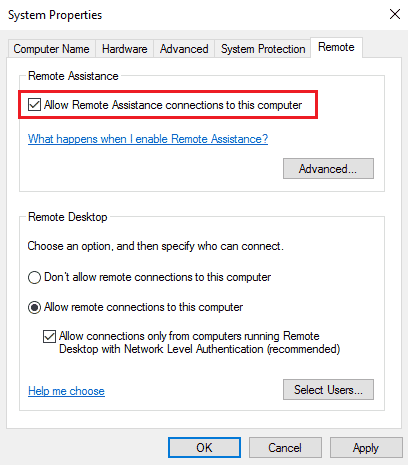Apply the remote settings

click(366, 447)
